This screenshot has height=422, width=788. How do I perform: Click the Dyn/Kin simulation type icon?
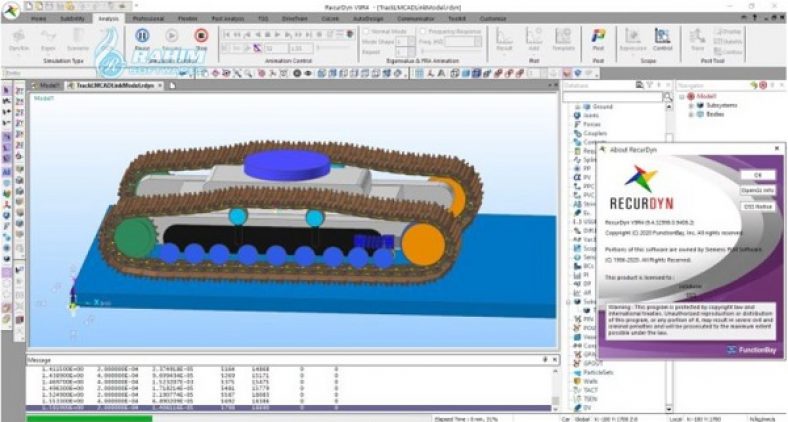pos(19,36)
